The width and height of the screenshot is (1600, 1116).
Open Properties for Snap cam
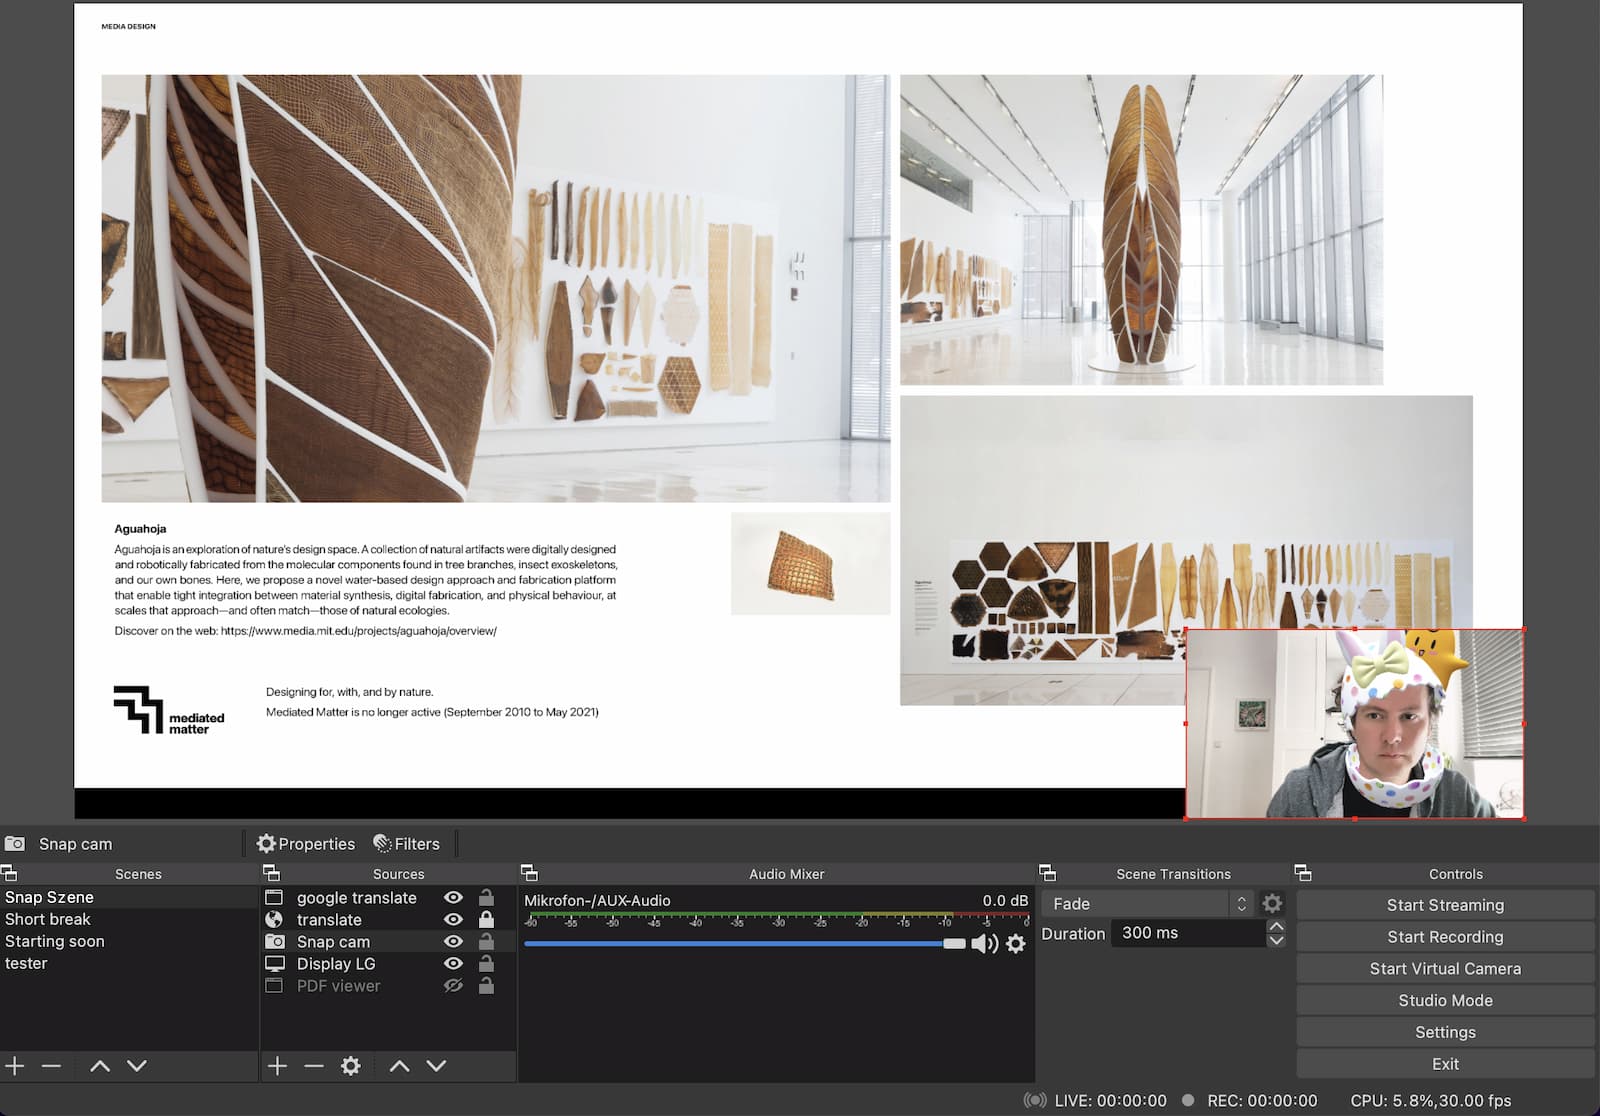click(x=306, y=844)
